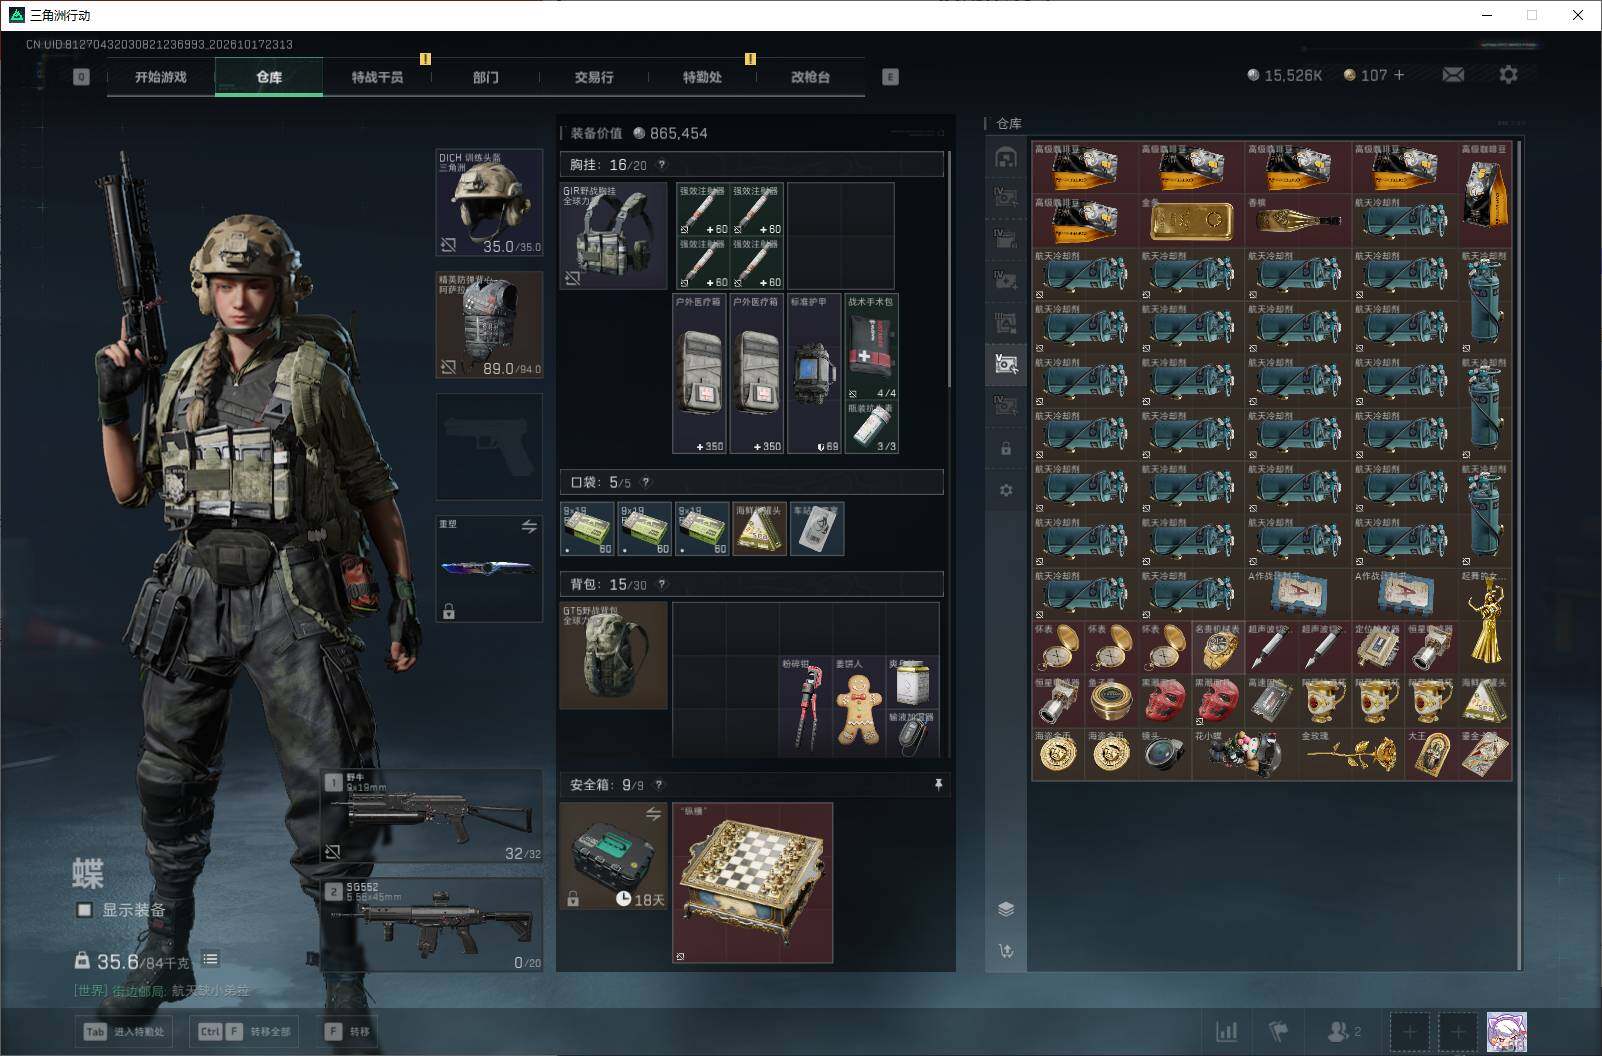Click the warehouse grid vertical scrollbar
The width and height of the screenshot is (1602, 1056).
[x=1518, y=555]
